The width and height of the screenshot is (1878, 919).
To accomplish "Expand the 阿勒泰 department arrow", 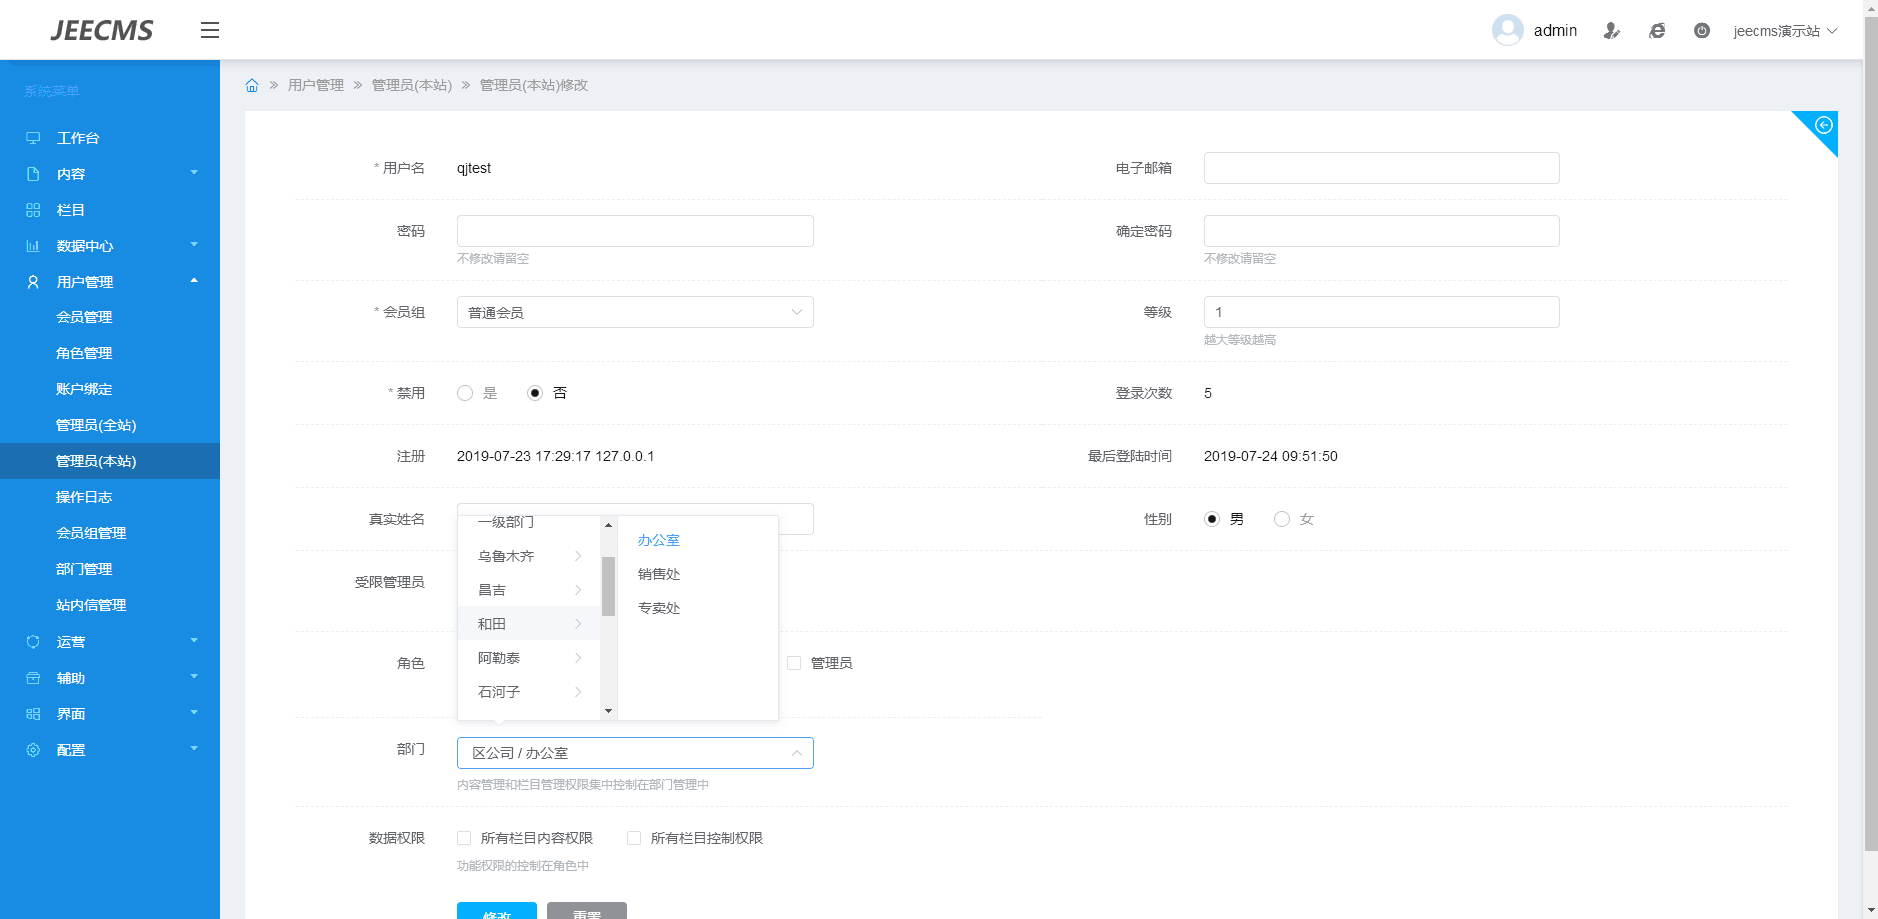I will pos(578,658).
